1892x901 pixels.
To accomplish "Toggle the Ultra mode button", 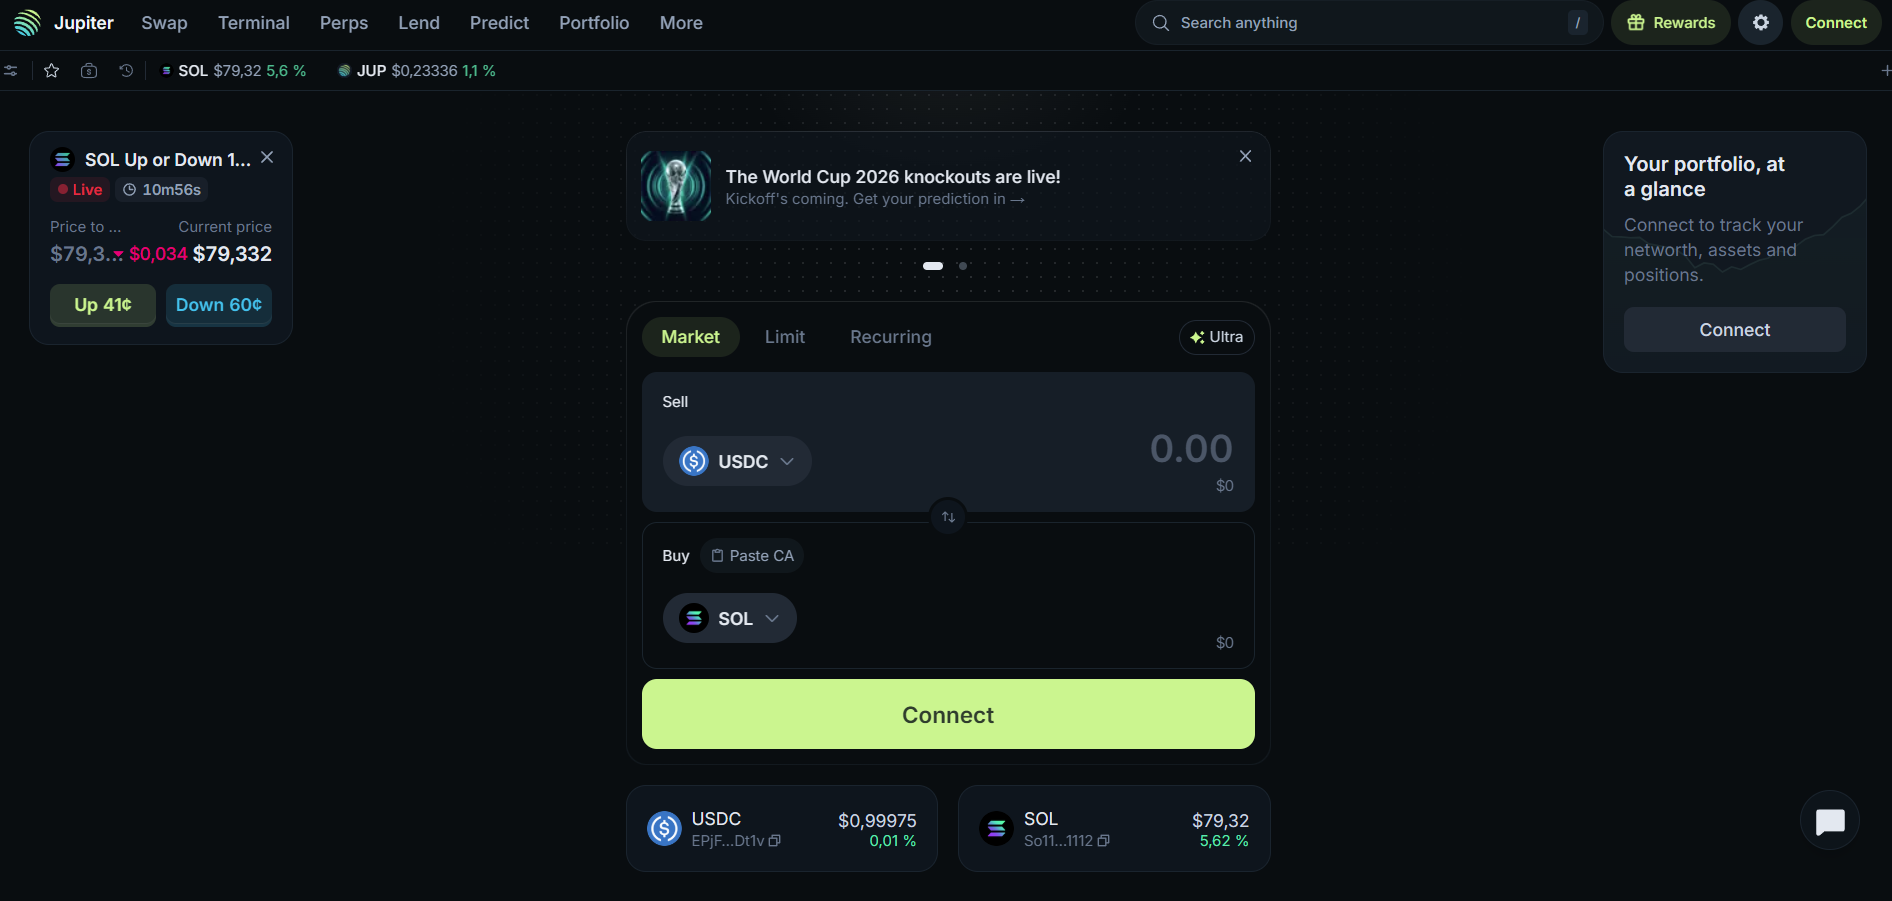I will (x=1216, y=337).
